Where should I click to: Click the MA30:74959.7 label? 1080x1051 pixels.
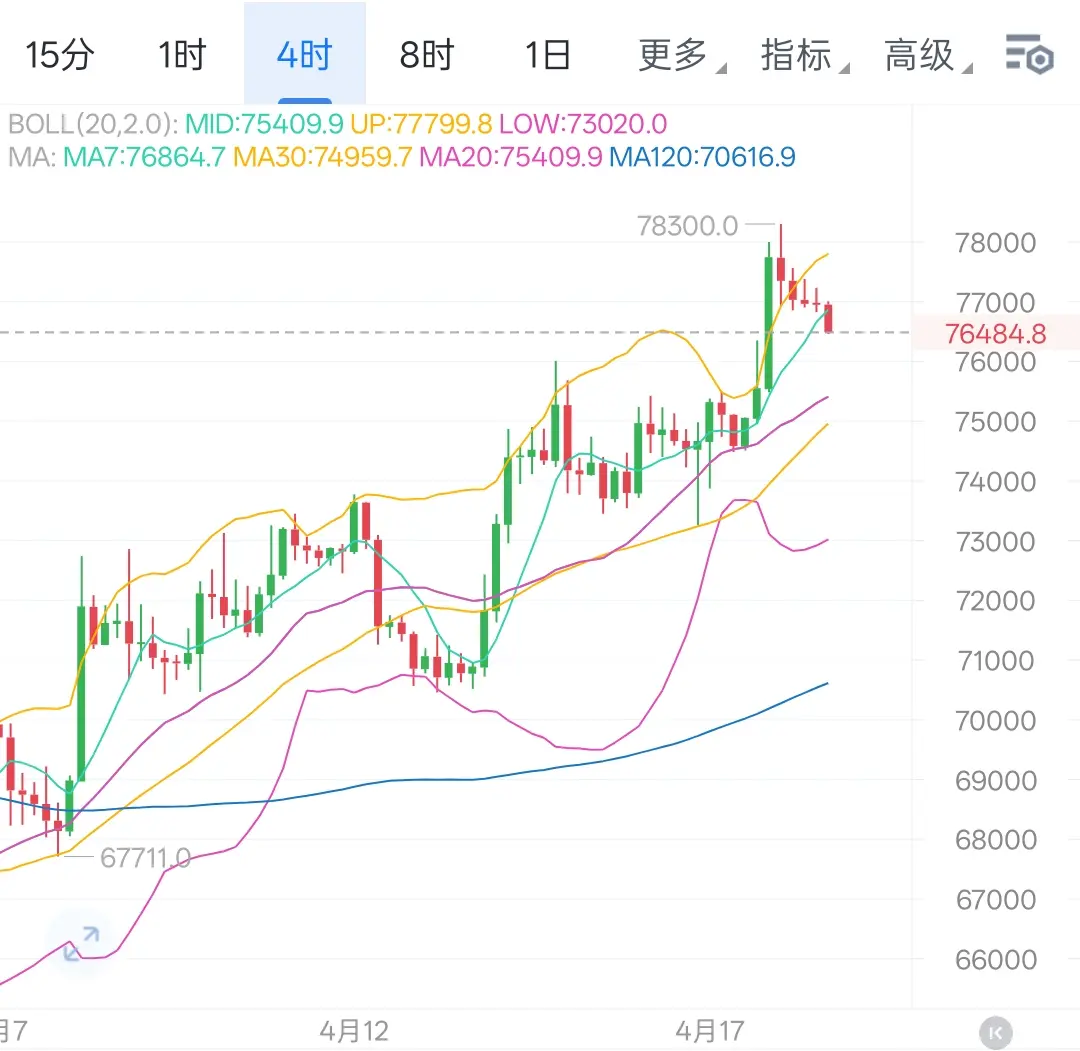(322, 157)
